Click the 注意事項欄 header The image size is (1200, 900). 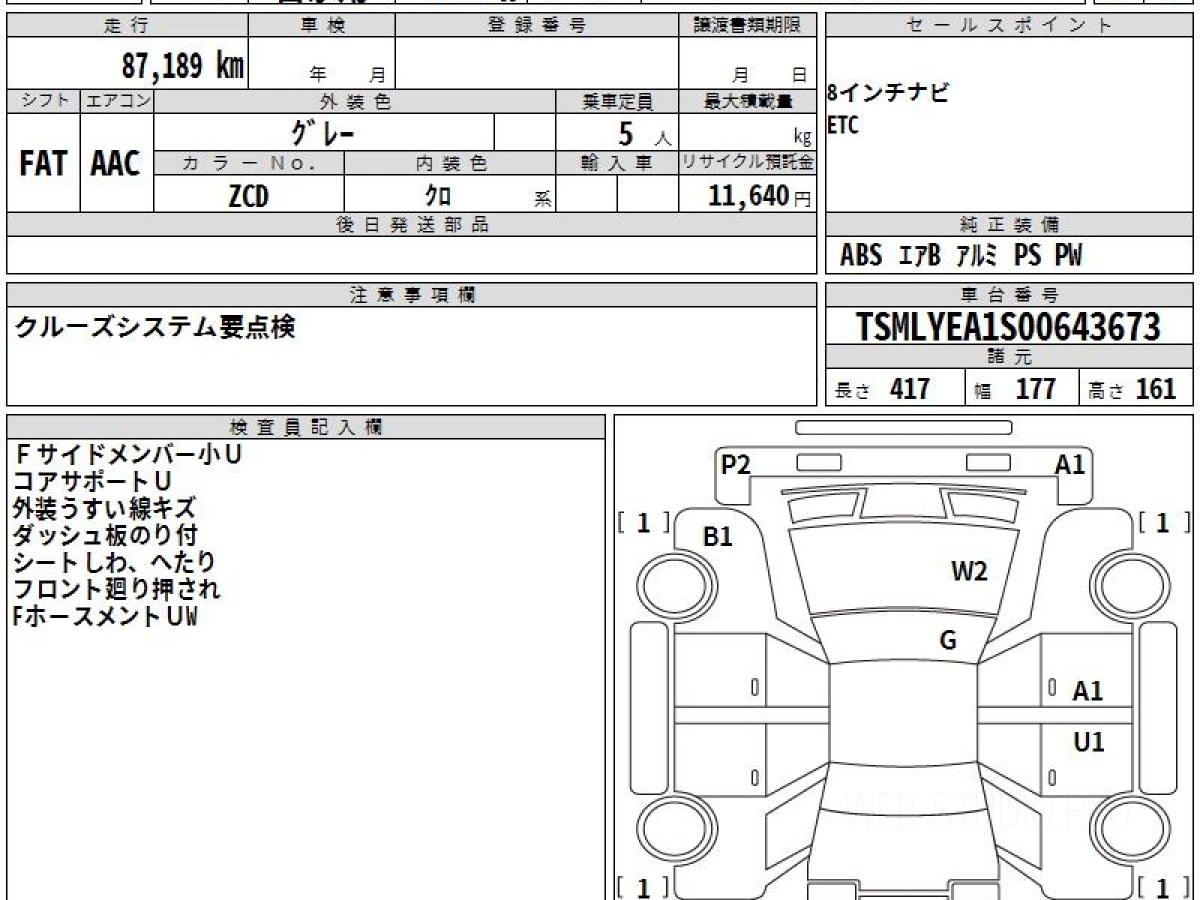pos(412,295)
